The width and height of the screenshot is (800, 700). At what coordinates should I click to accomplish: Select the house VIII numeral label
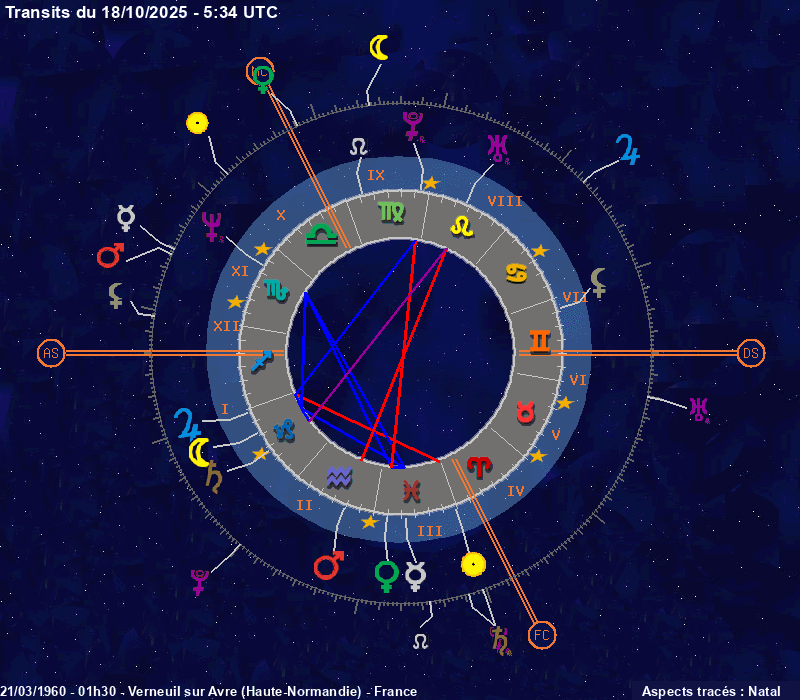(505, 202)
